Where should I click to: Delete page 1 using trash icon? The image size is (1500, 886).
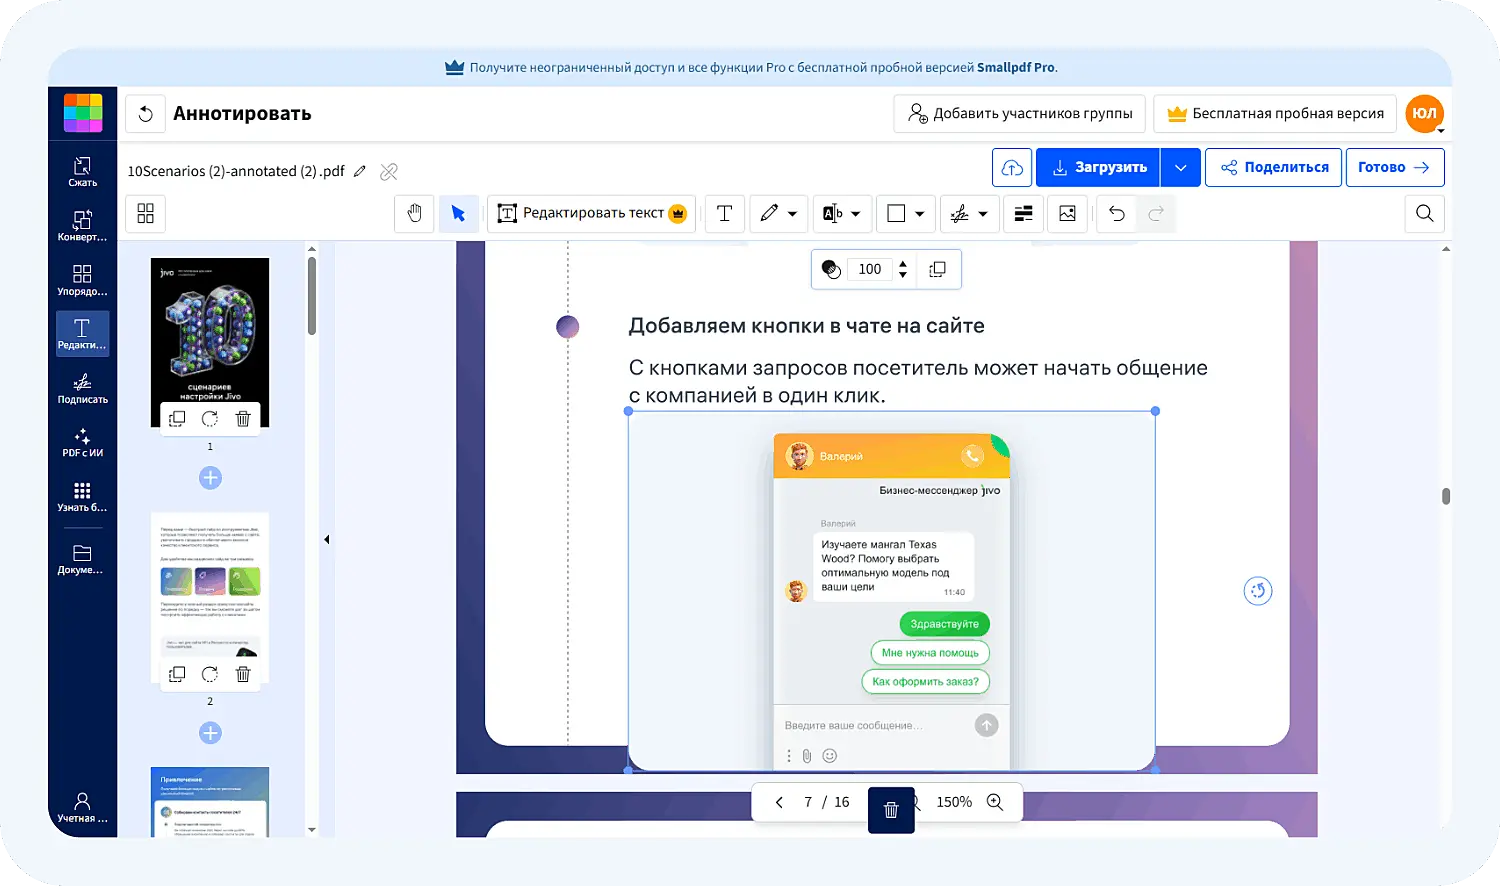coord(243,419)
